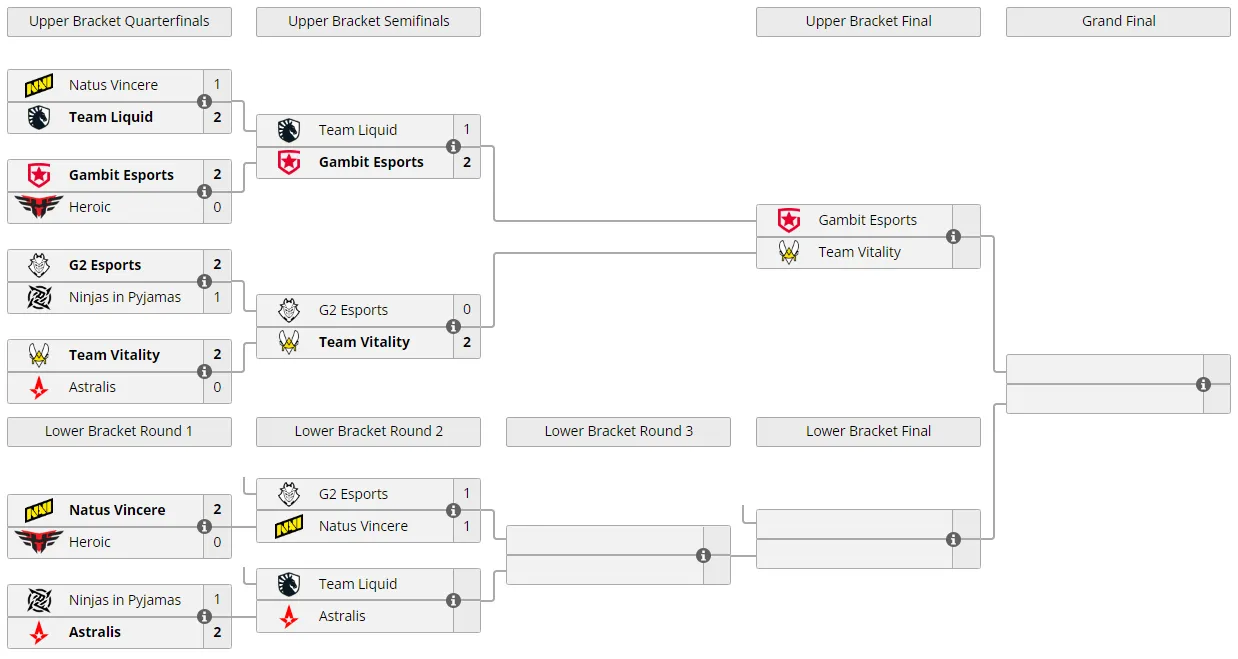Click Natus Vincere logo in Upper Bracket Quarterfinals
1238x659 pixels.
[x=39, y=85]
